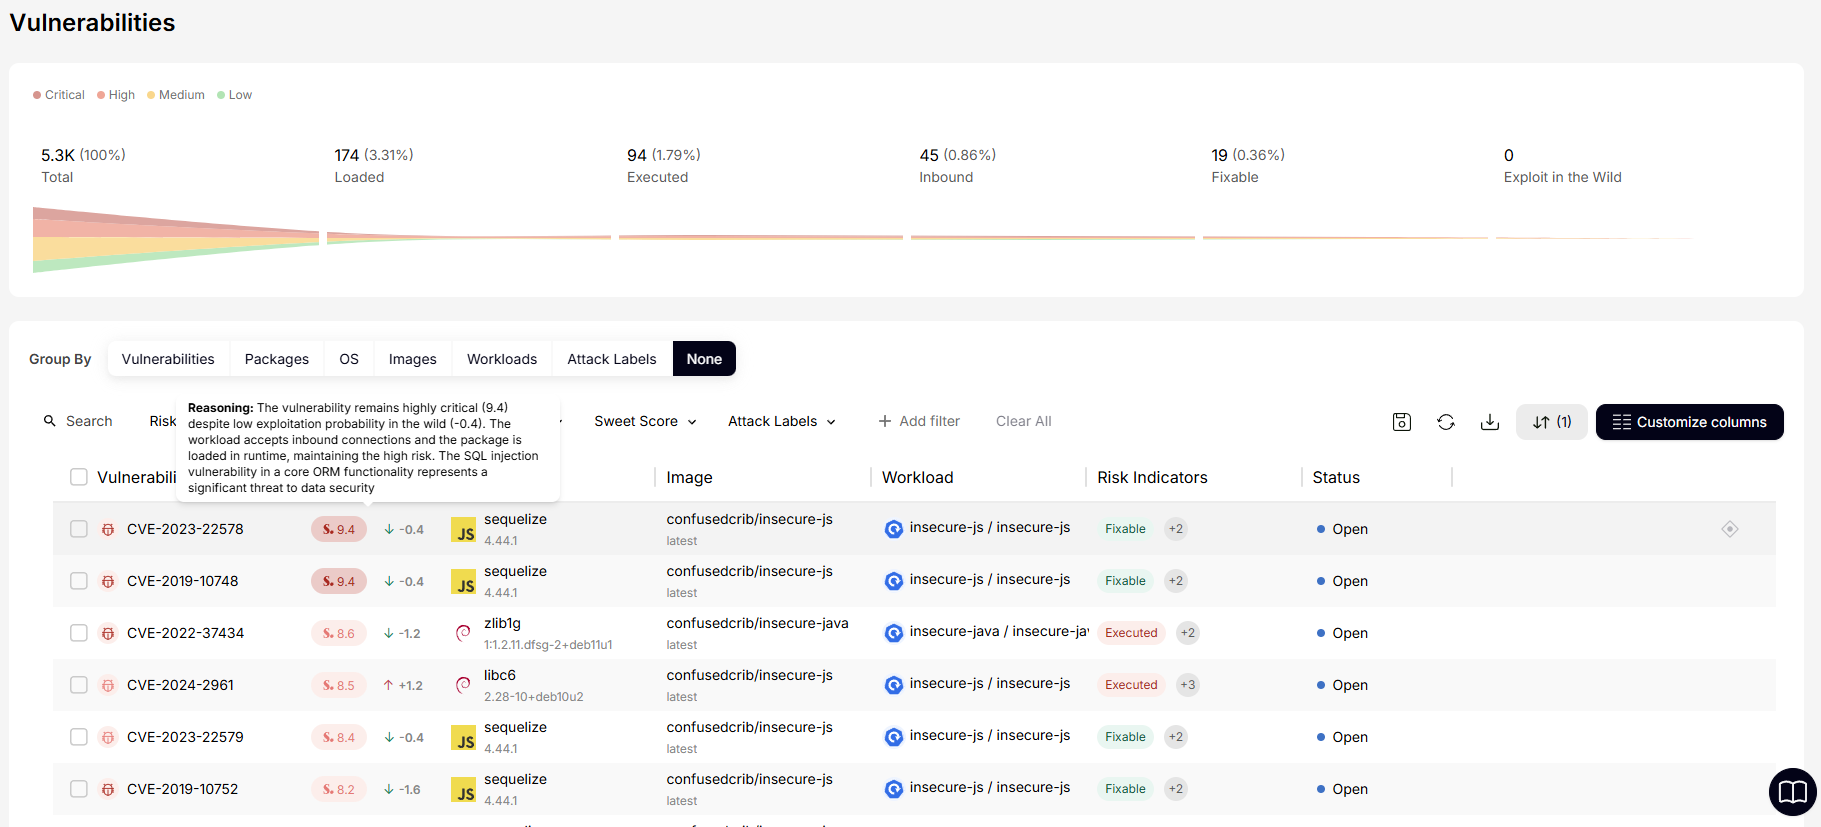Expand the Sweet Score filter dropdown
Screen dimensions: 1821x827
pyautogui.click(x=645, y=421)
